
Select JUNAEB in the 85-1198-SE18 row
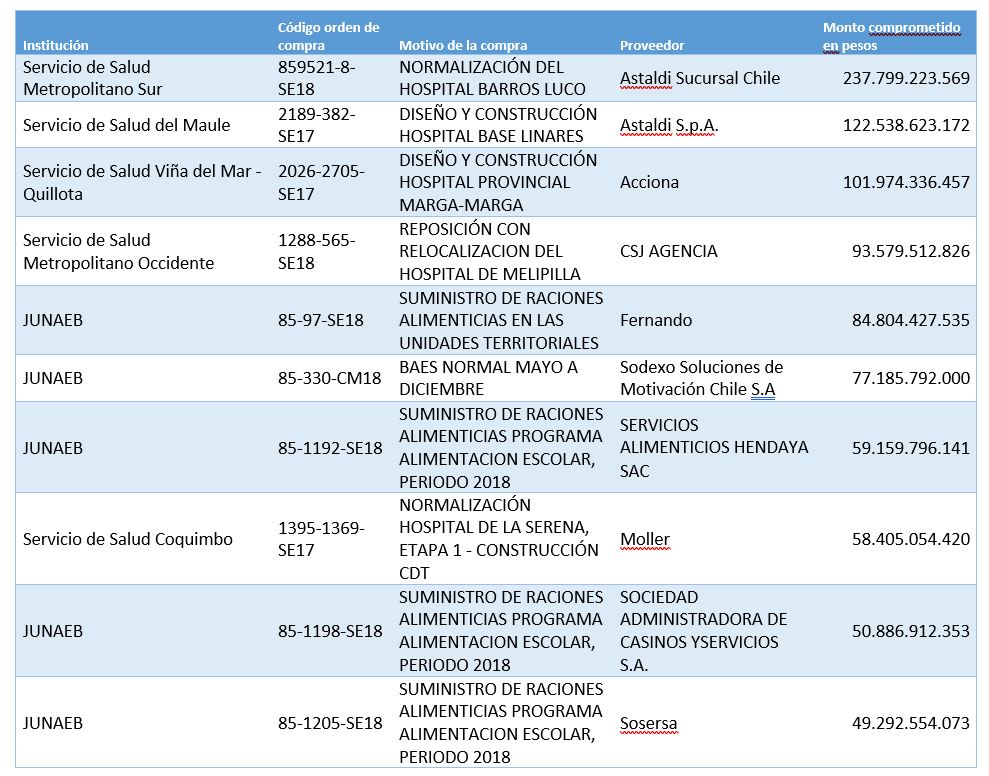click(53, 631)
